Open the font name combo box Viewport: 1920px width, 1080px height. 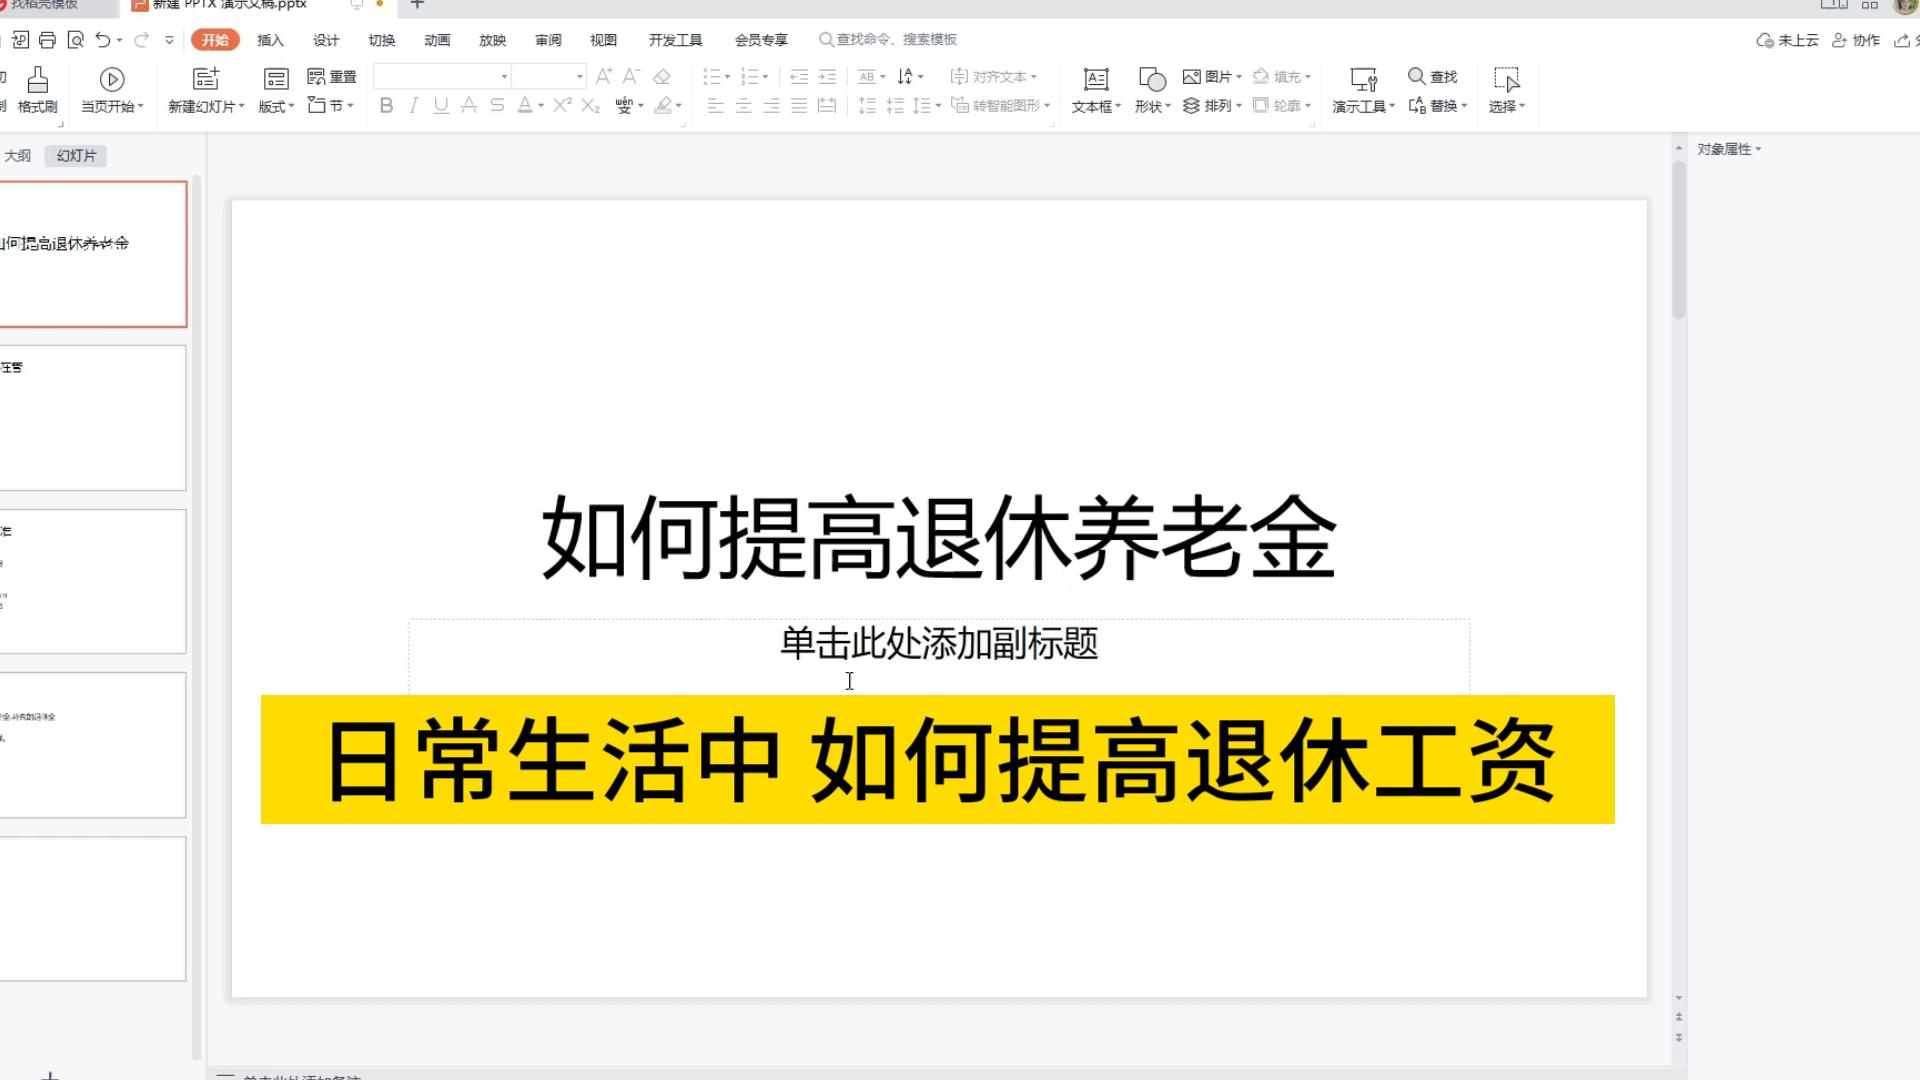pyautogui.click(x=441, y=77)
